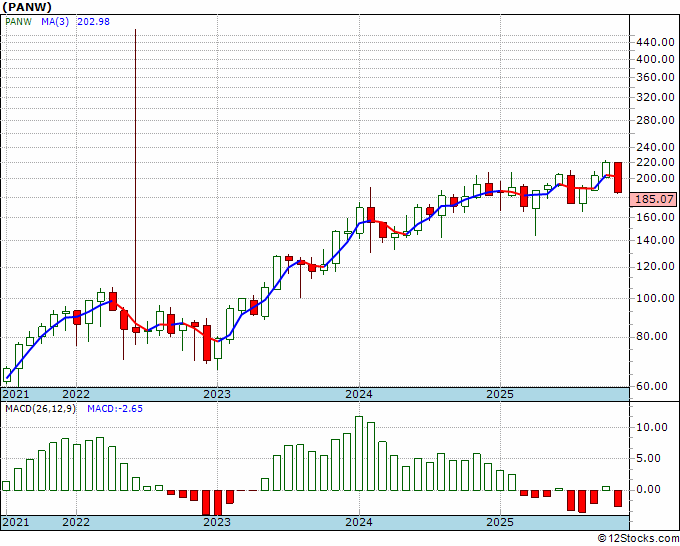Click the PANW legend label
The height and width of the screenshot is (546, 680).
pos(18,22)
